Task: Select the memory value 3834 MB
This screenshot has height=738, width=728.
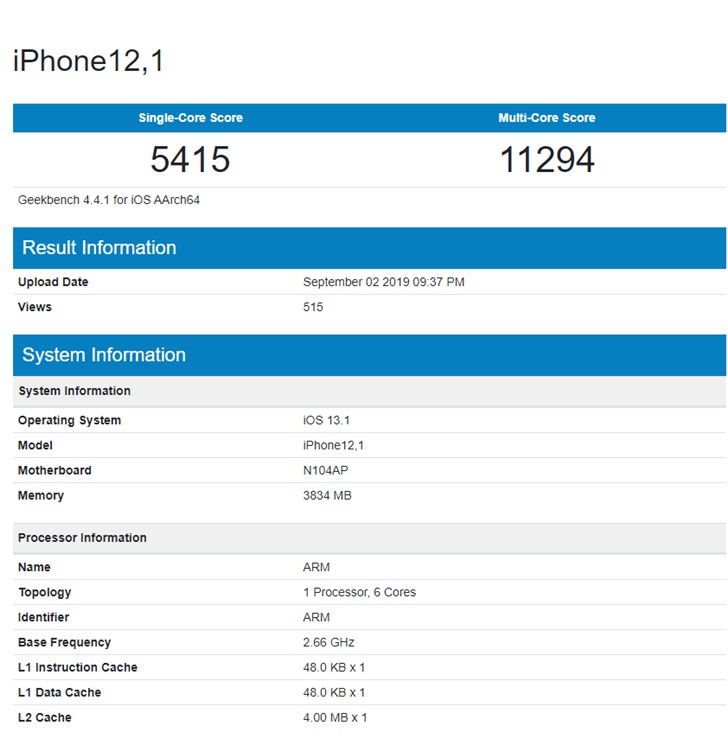Action: (x=327, y=495)
